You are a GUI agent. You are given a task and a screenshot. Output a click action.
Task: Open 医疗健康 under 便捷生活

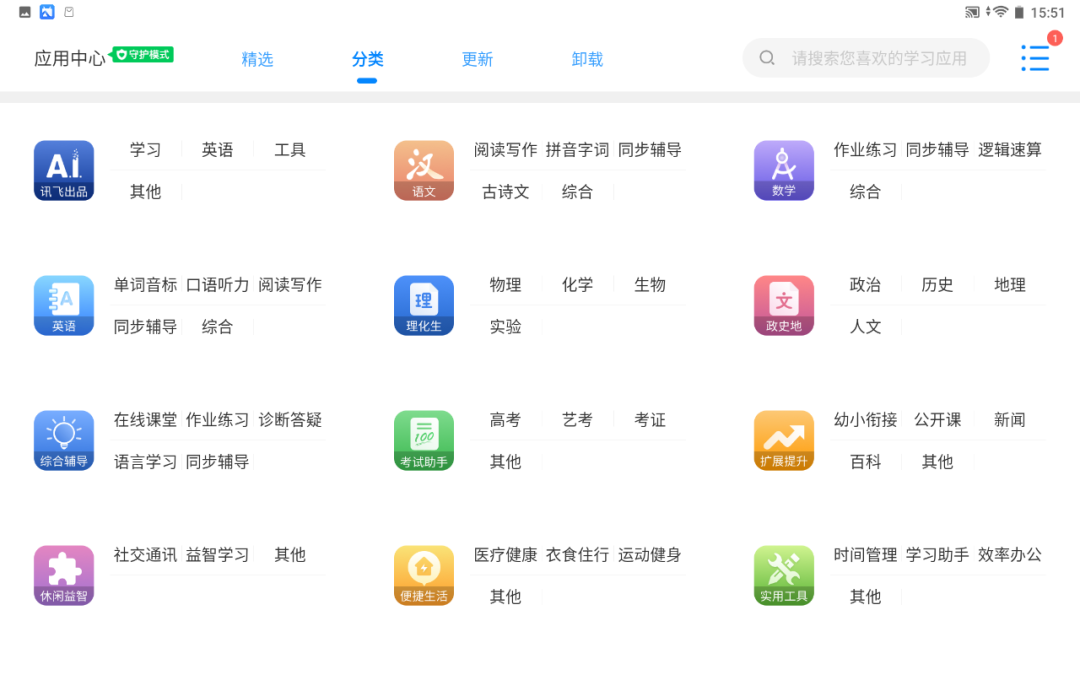506,555
